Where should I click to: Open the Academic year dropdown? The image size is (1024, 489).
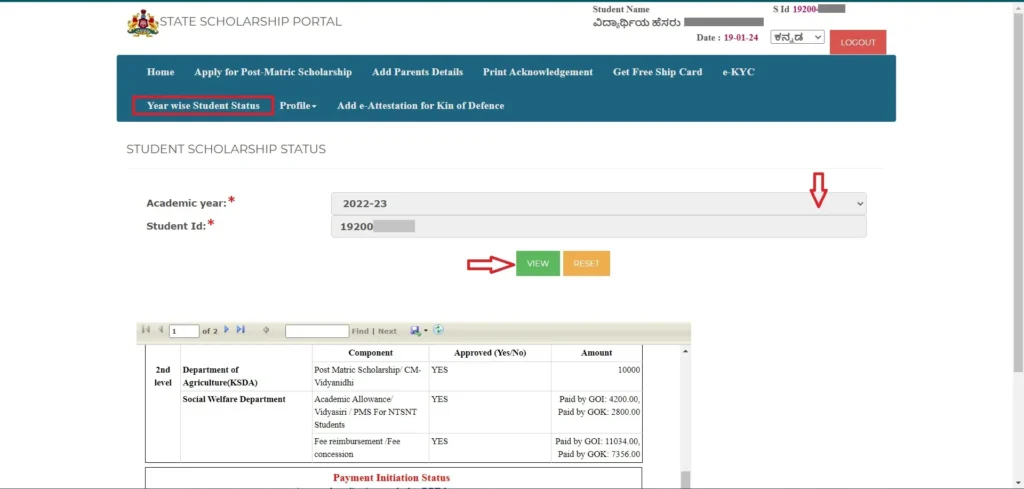coord(598,204)
